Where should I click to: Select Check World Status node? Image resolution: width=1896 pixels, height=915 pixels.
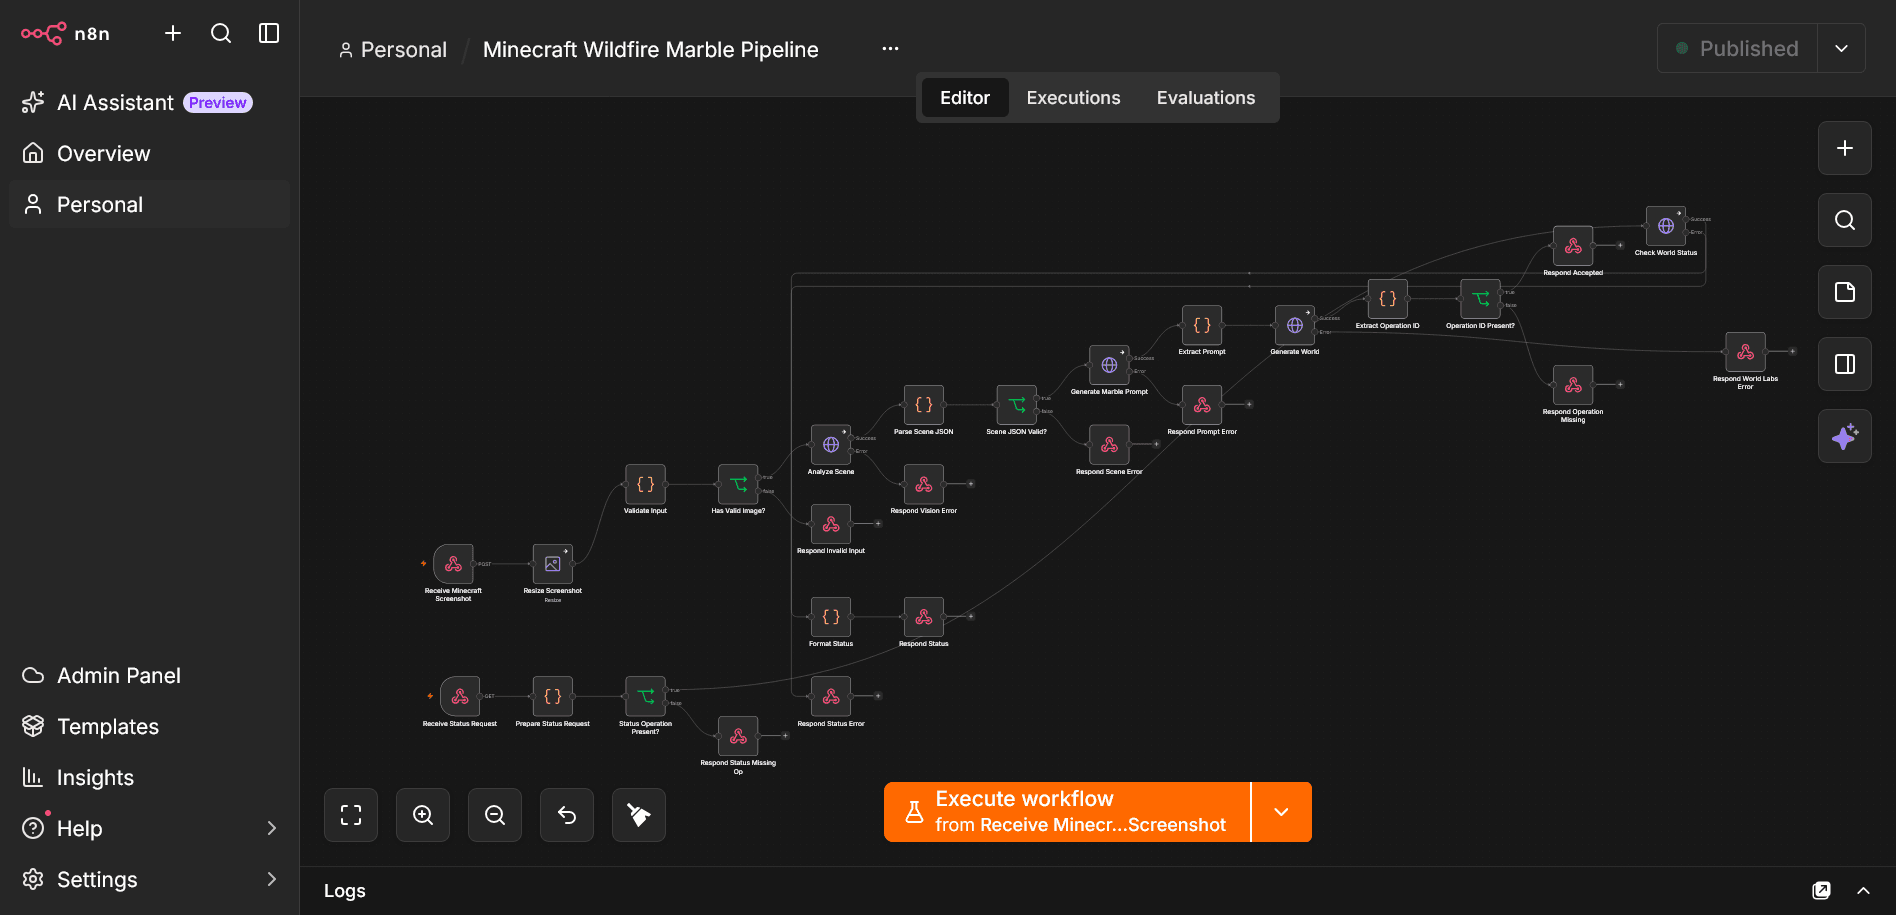coord(1666,226)
